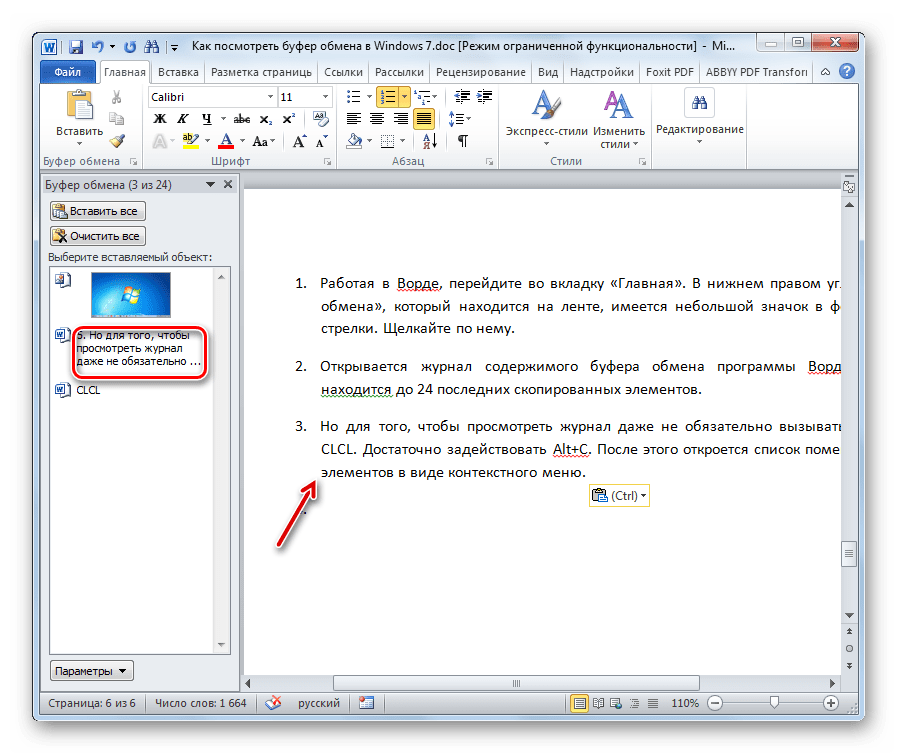Viewport: 898px width, 754px height.
Task: Click the multilevel list icon
Action: point(423,97)
